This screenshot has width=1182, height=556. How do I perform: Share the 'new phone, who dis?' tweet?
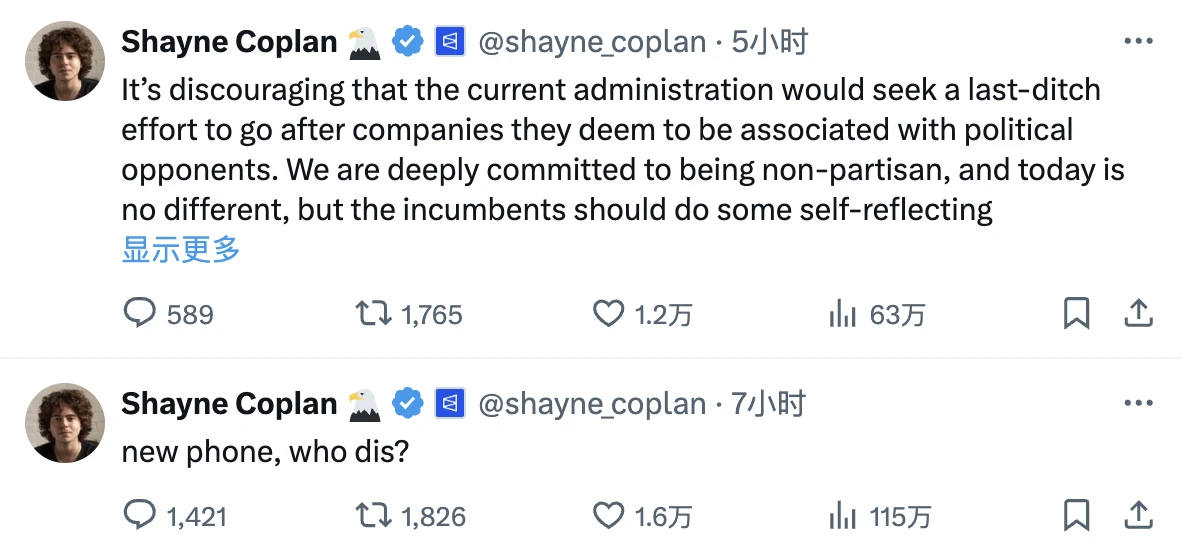click(1139, 515)
